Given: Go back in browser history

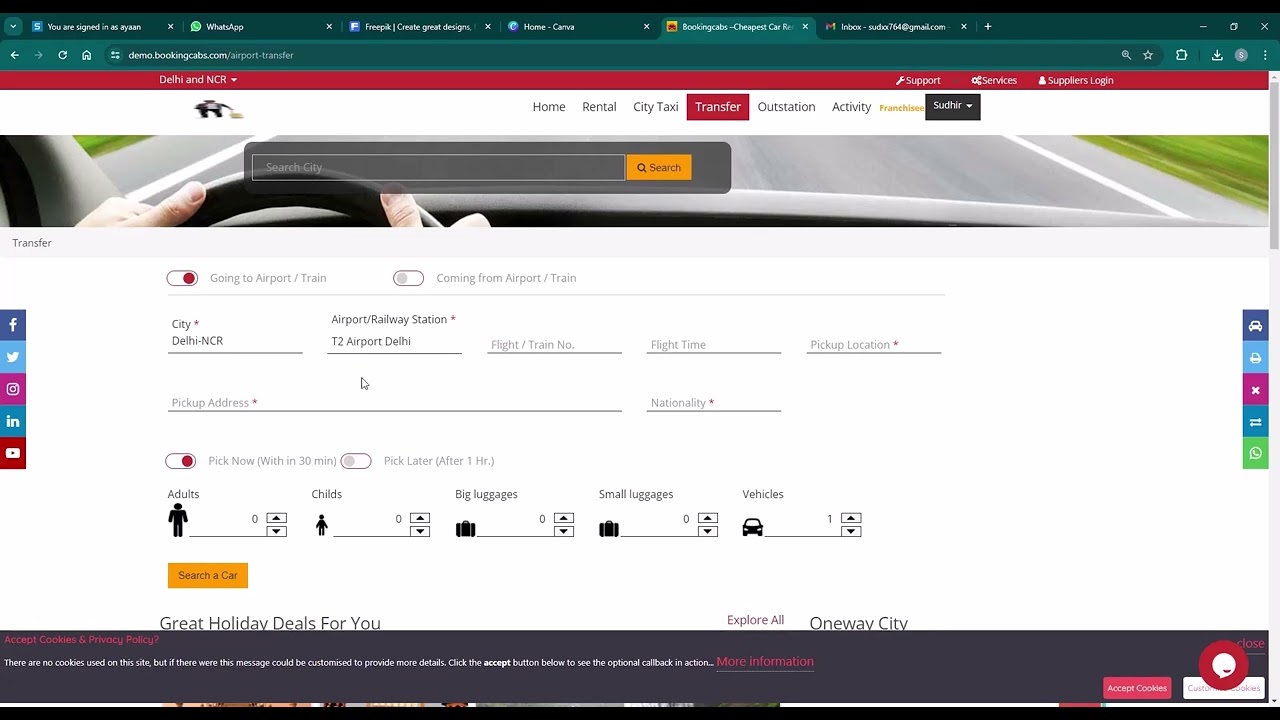Looking at the screenshot, I should [x=14, y=55].
